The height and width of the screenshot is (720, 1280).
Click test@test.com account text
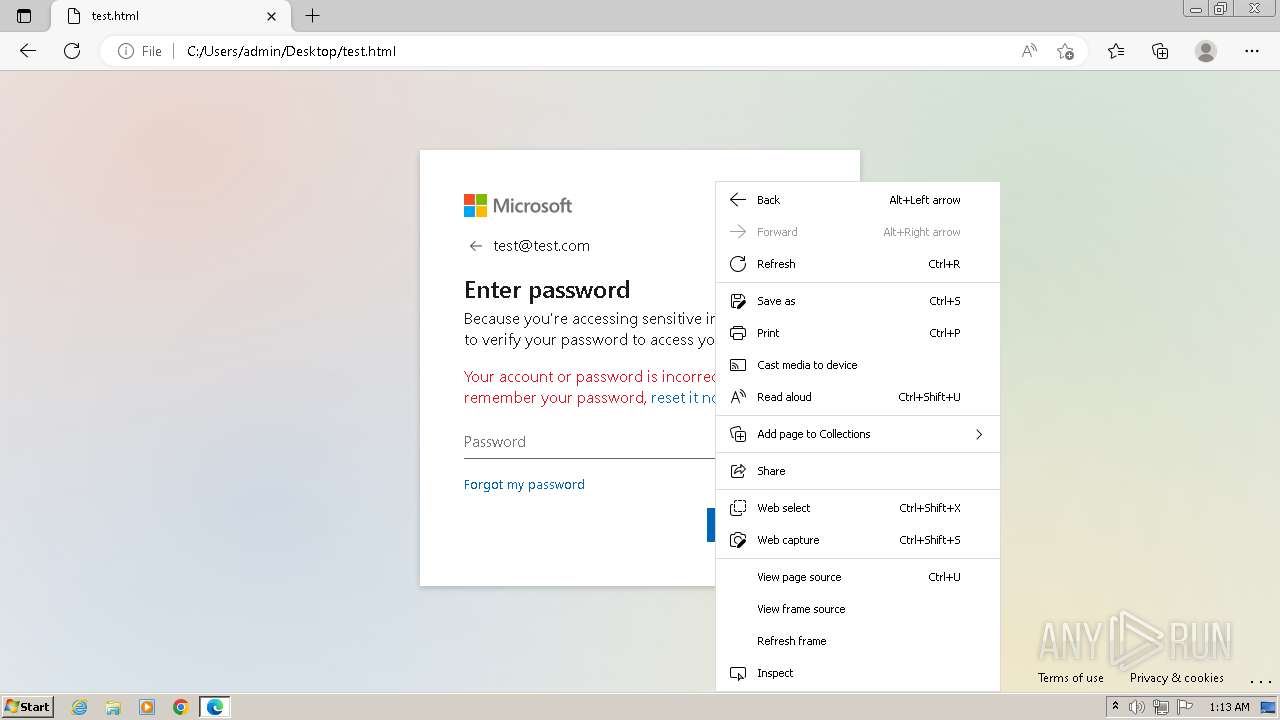pos(541,246)
